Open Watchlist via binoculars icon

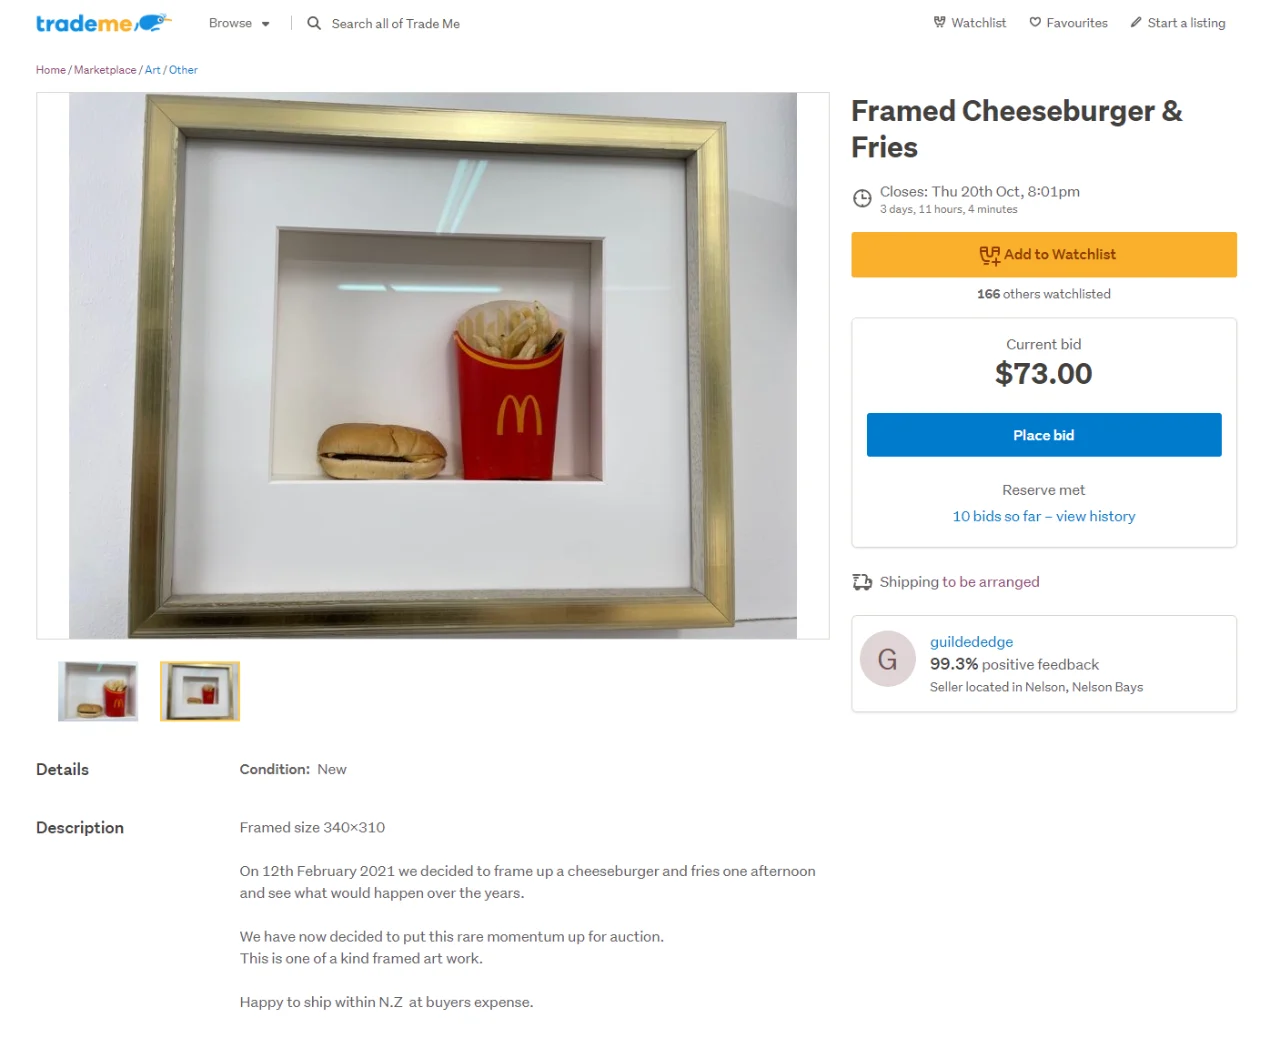pos(940,22)
